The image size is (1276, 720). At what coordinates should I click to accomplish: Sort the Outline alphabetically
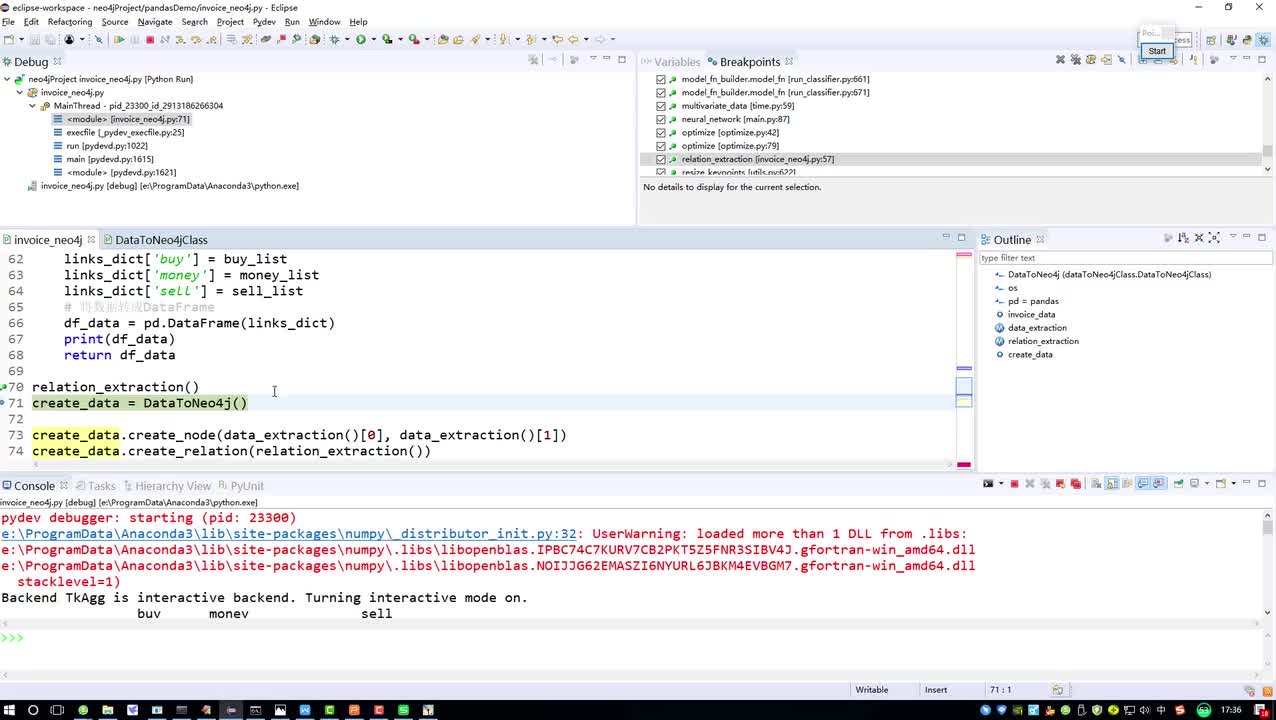pos(1184,238)
